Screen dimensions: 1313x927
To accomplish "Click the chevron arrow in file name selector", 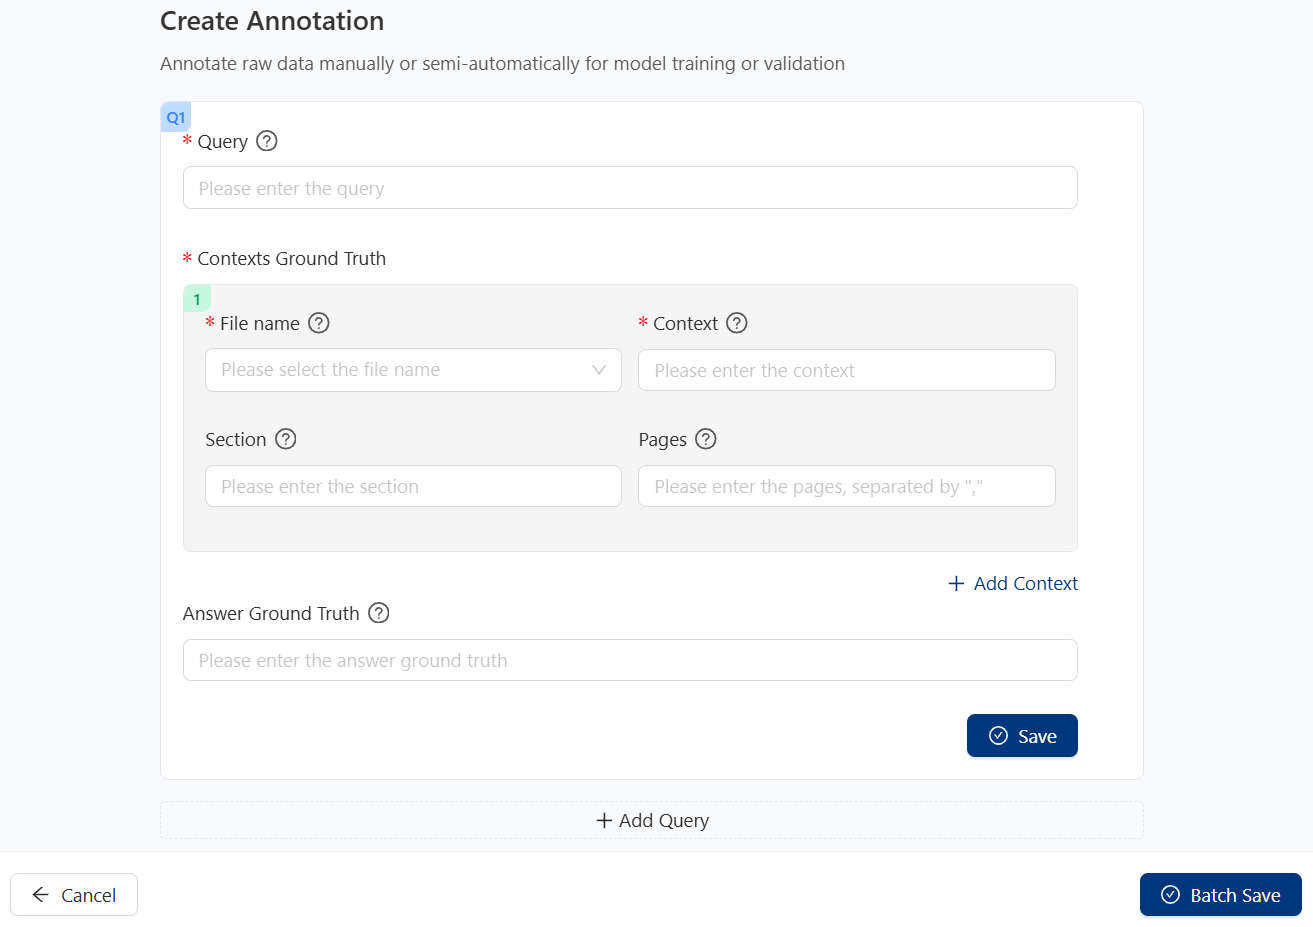I will pos(599,370).
